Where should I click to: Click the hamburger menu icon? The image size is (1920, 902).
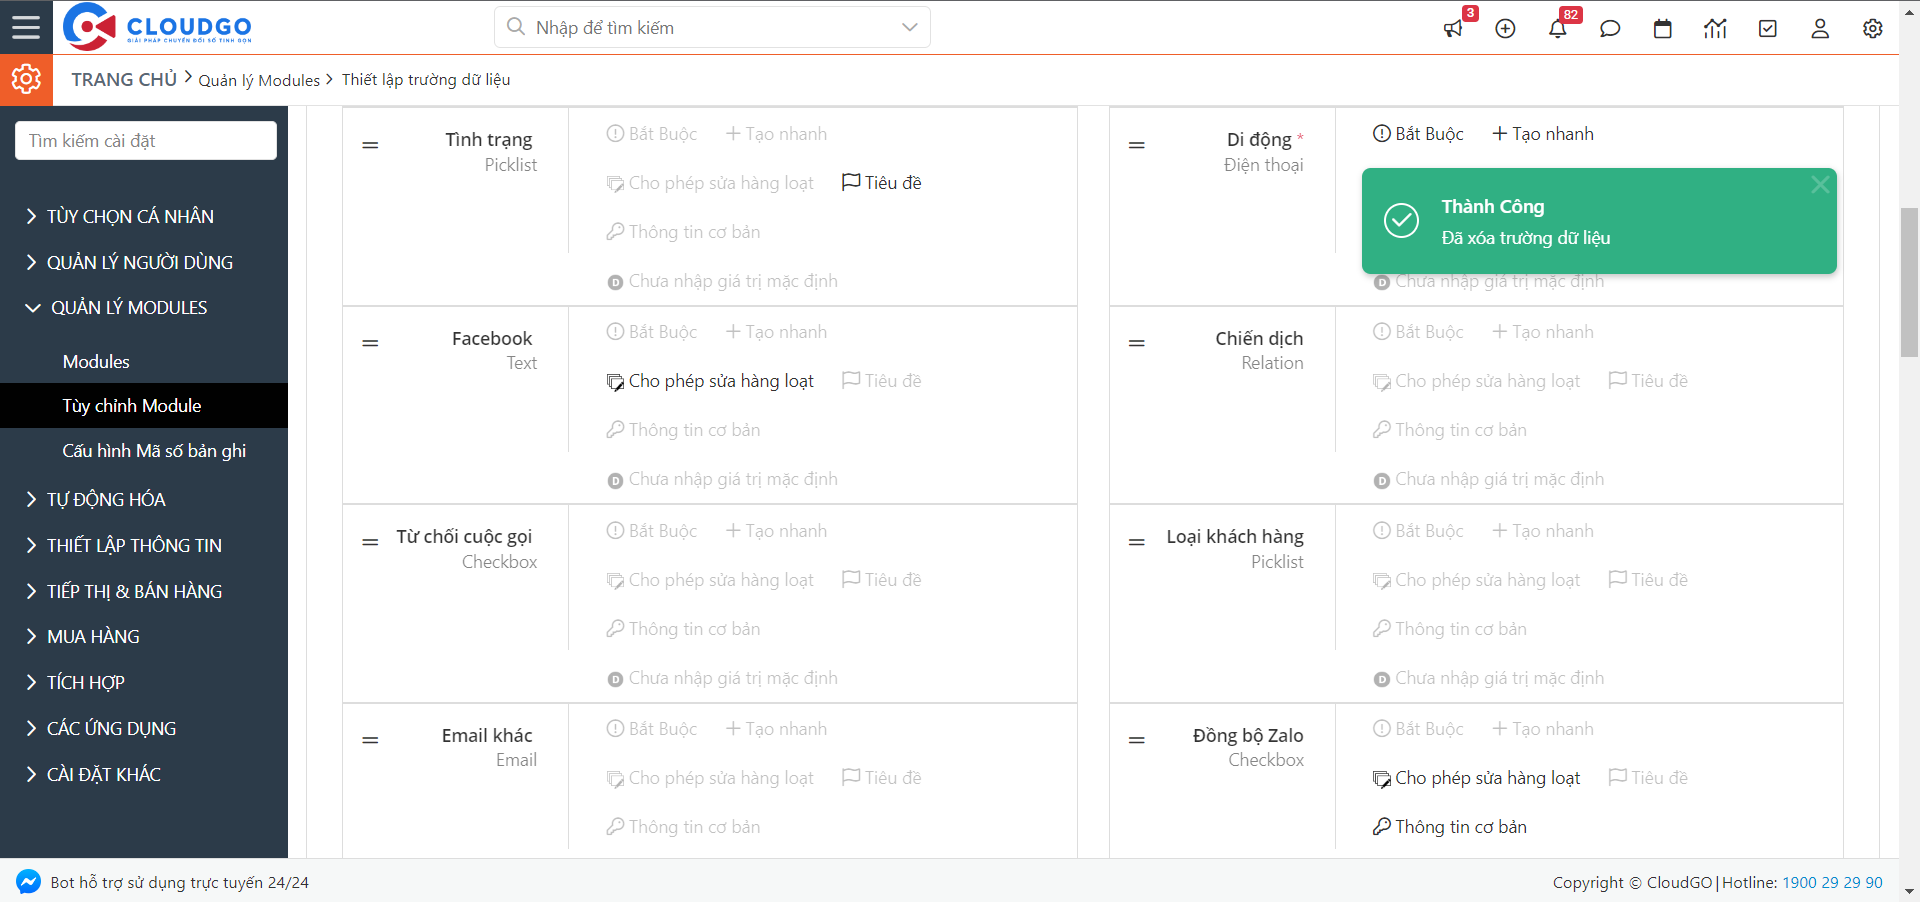tap(26, 27)
